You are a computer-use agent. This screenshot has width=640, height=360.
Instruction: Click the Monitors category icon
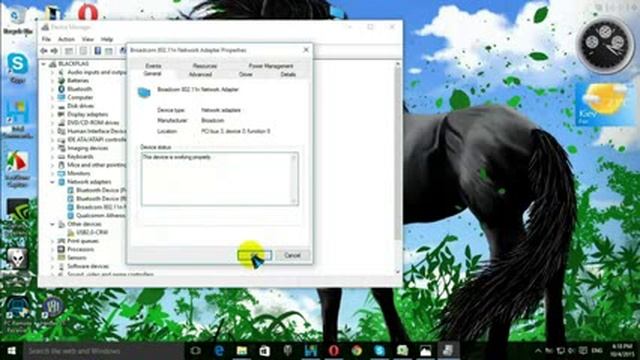(x=61, y=173)
